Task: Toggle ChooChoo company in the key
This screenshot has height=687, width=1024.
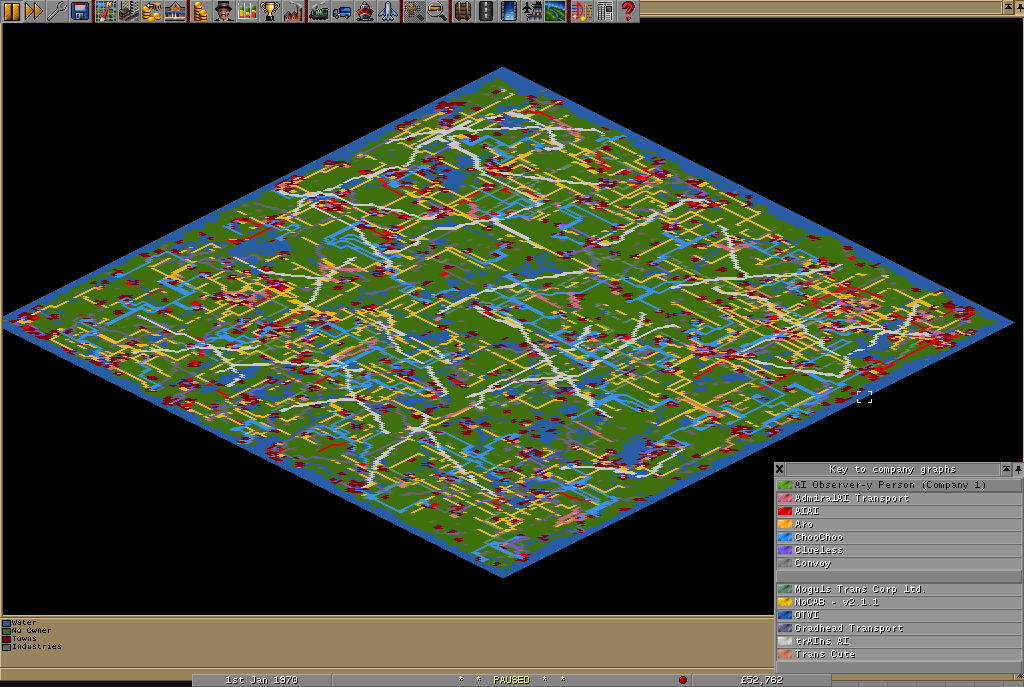Action: (x=898, y=537)
